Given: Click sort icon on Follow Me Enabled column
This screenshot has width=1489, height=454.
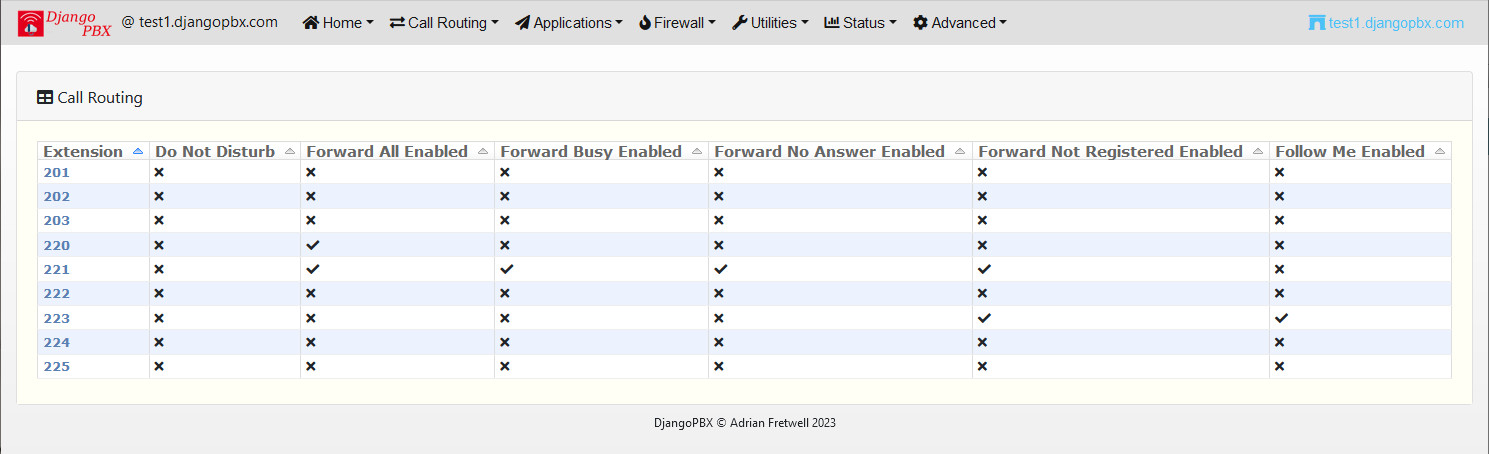Looking at the screenshot, I should (x=1440, y=152).
